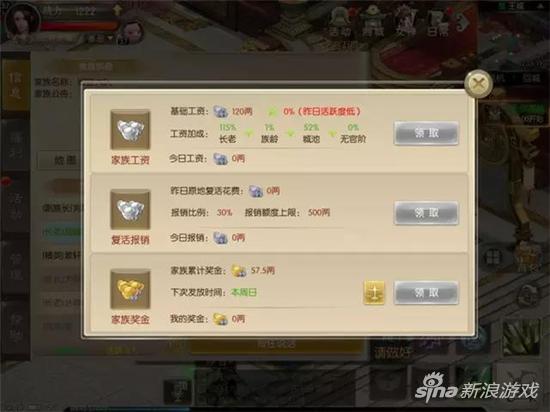Claim the 复活报销 reimbursement with 领取

[x=426, y=212]
